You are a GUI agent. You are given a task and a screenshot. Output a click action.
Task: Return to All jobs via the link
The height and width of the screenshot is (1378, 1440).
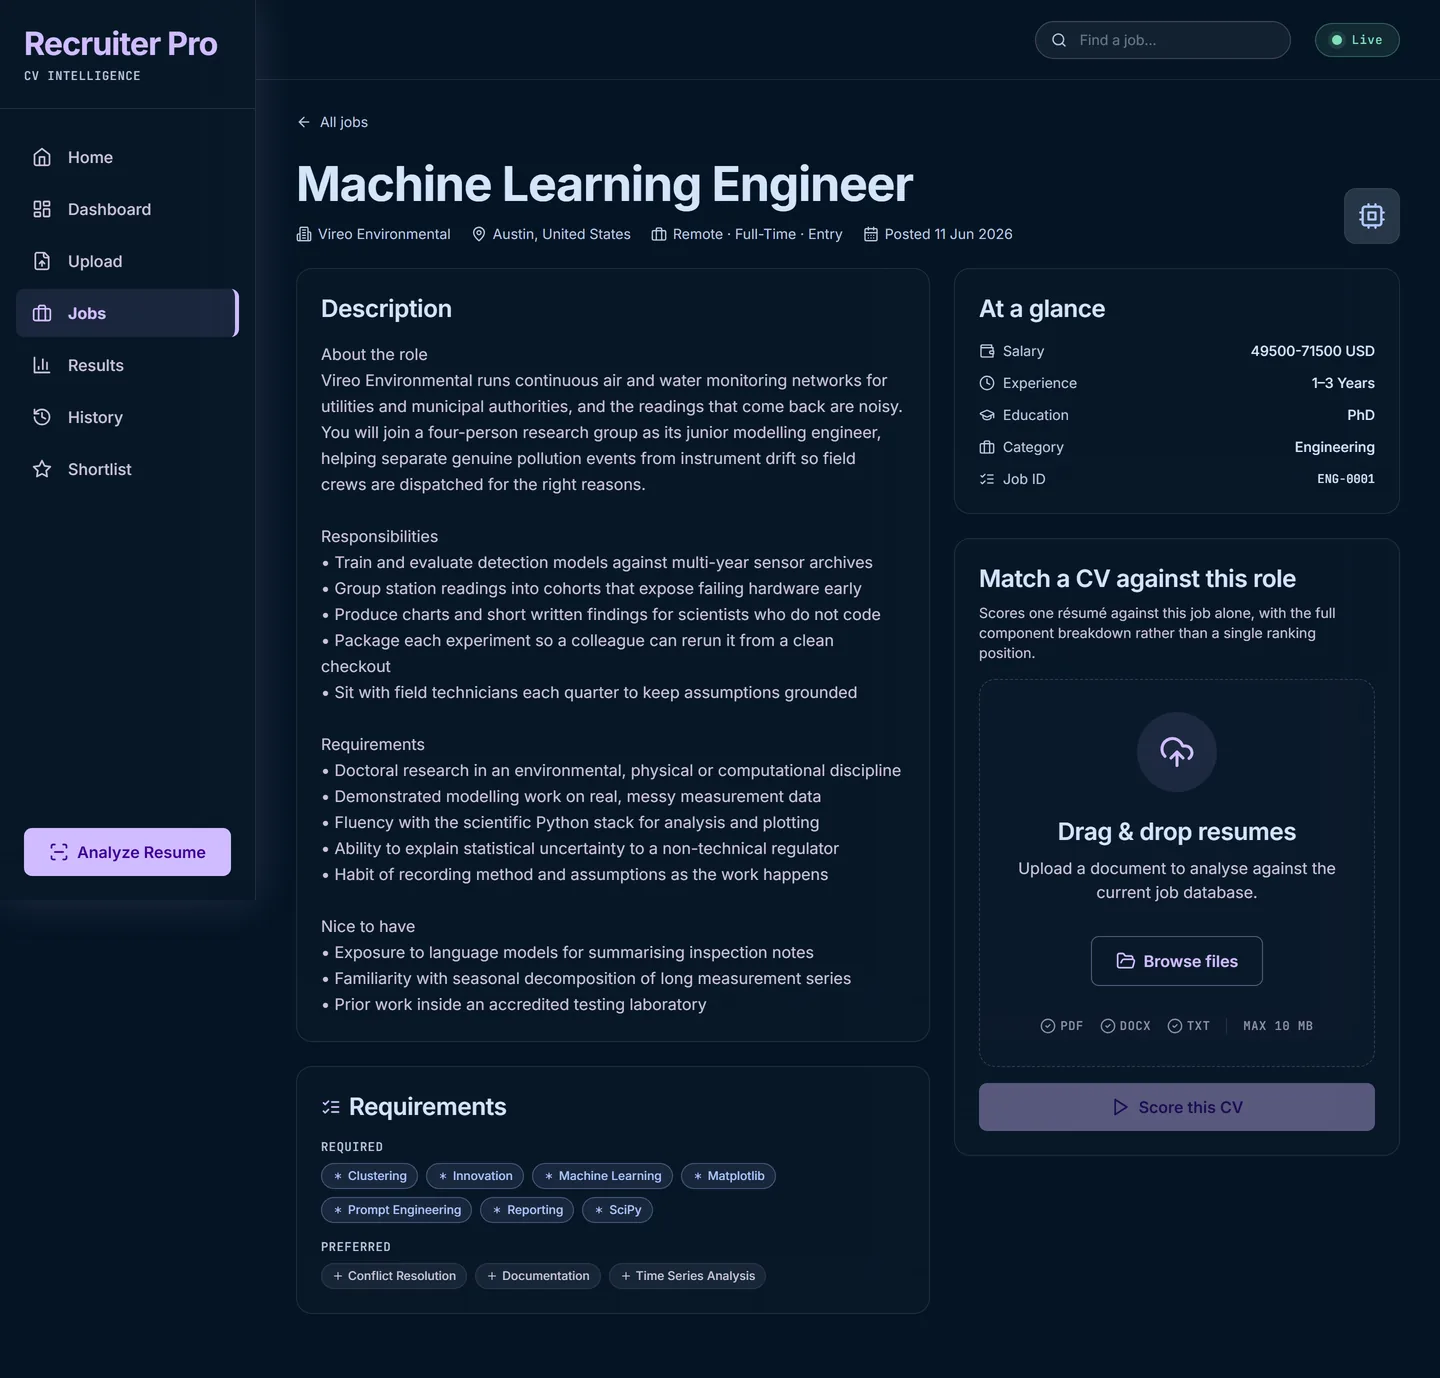point(333,122)
